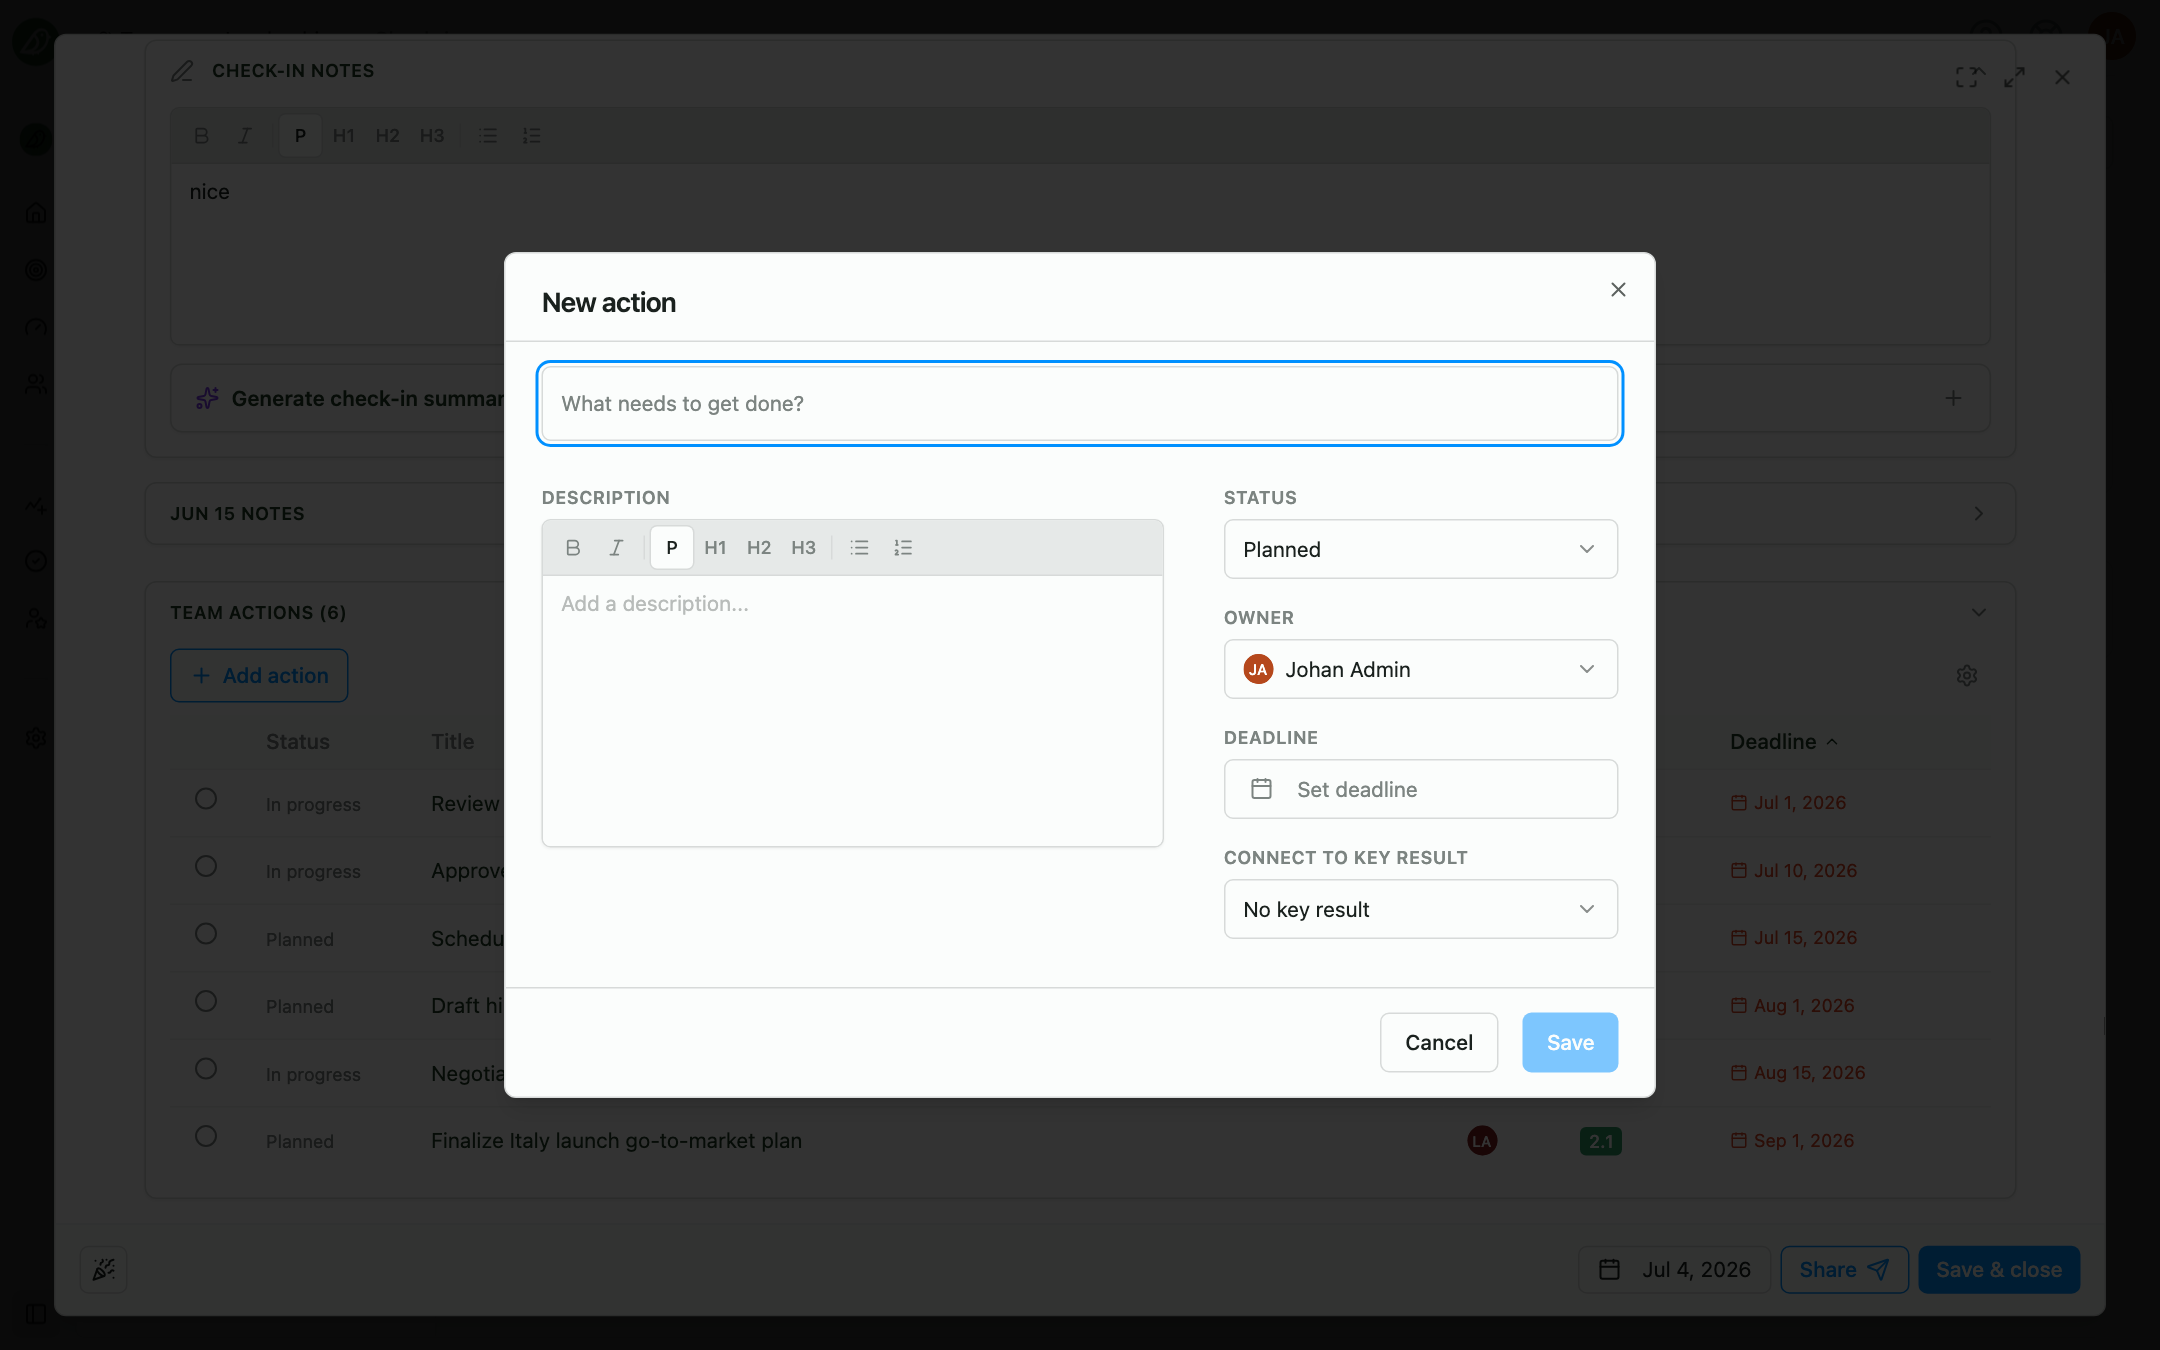Apply H3 heading in the description toolbar

[x=803, y=548]
